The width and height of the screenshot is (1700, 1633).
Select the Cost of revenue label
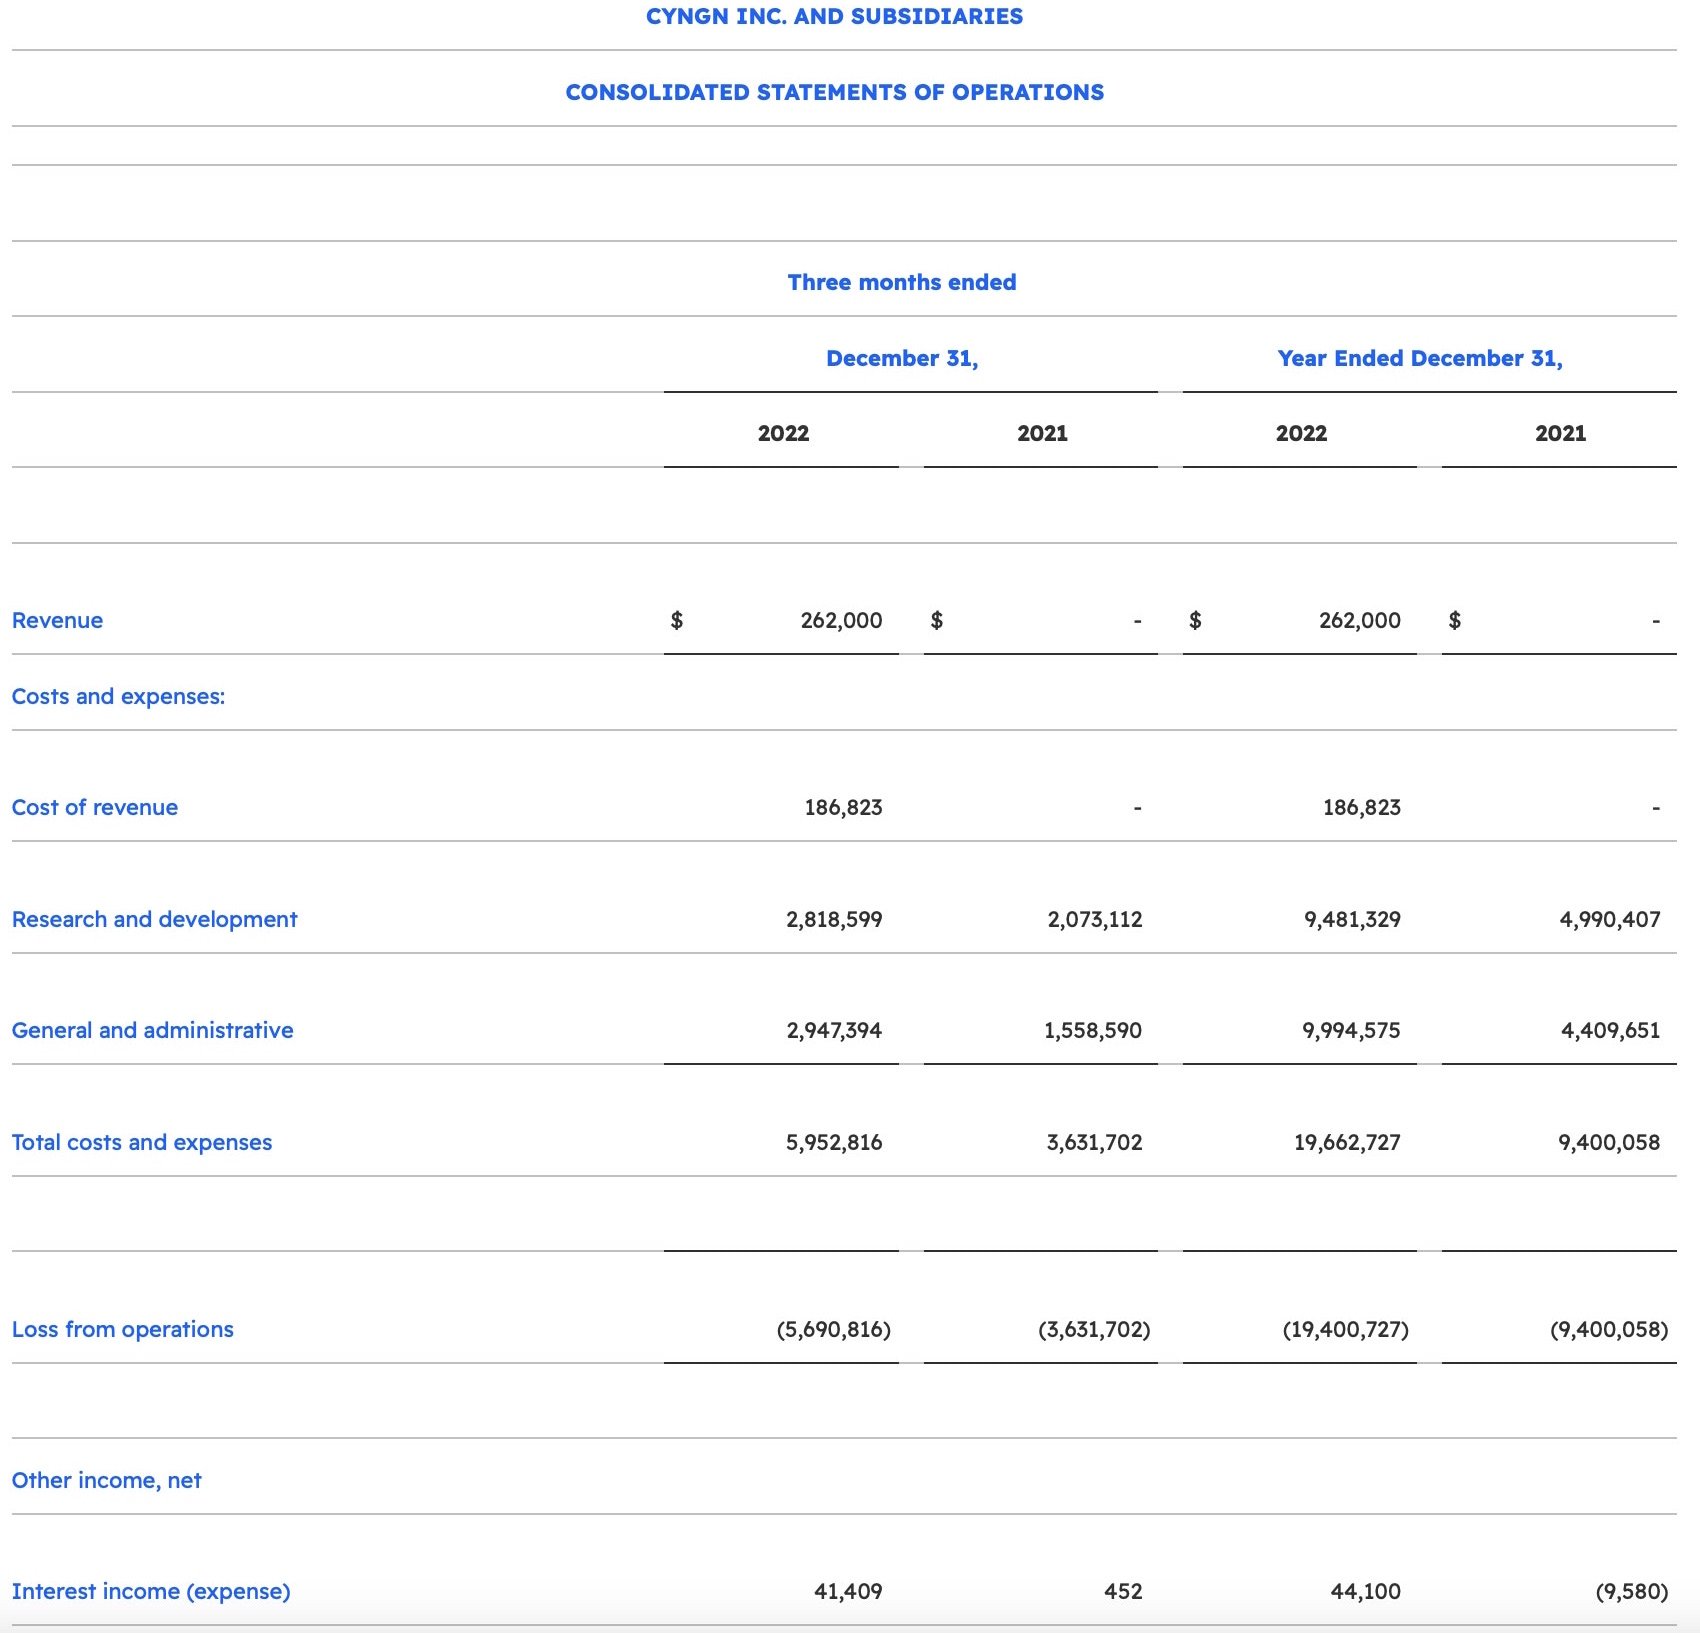point(95,807)
